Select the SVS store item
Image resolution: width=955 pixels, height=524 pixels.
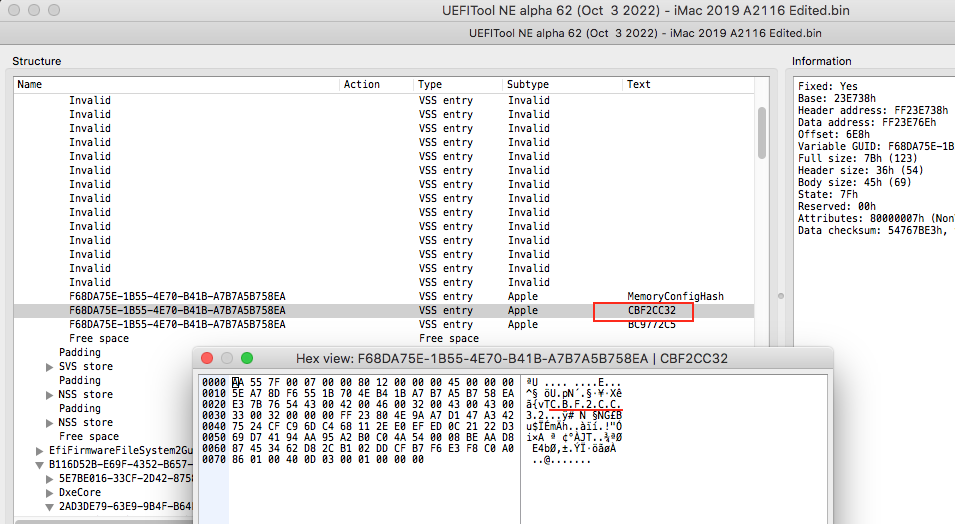tap(86, 367)
